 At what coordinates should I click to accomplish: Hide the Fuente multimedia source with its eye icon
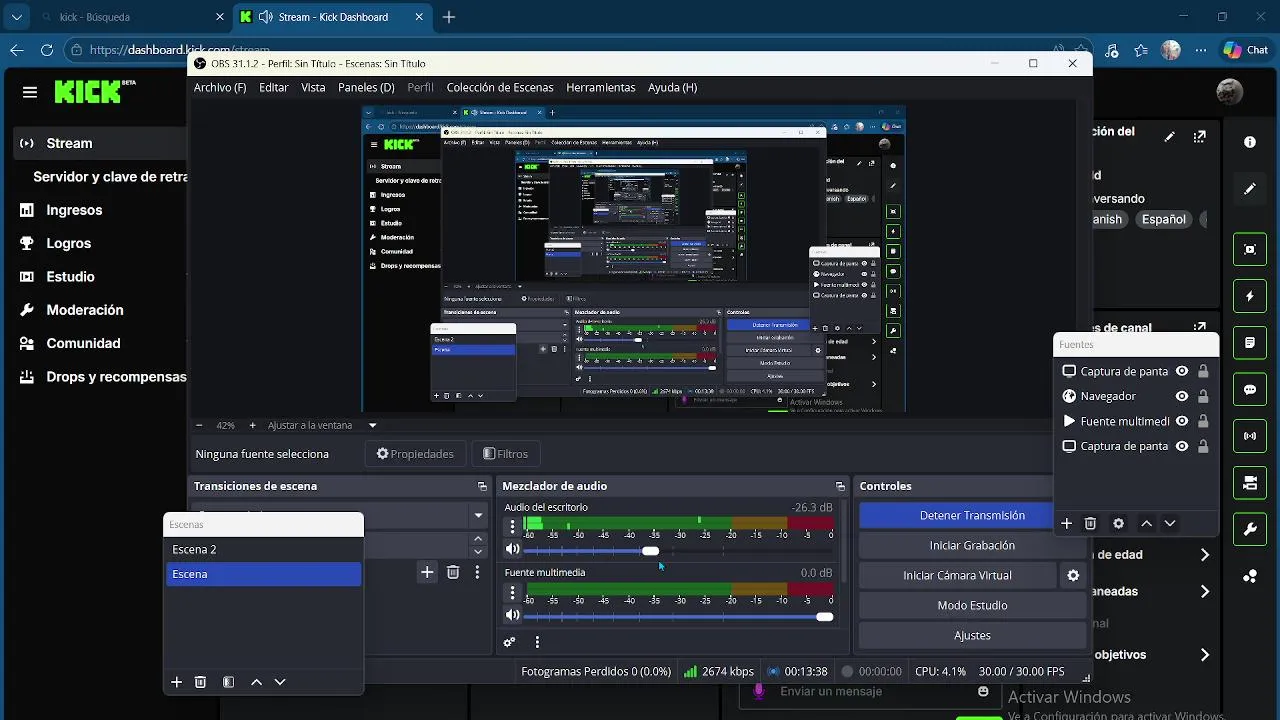tap(1182, 421)
